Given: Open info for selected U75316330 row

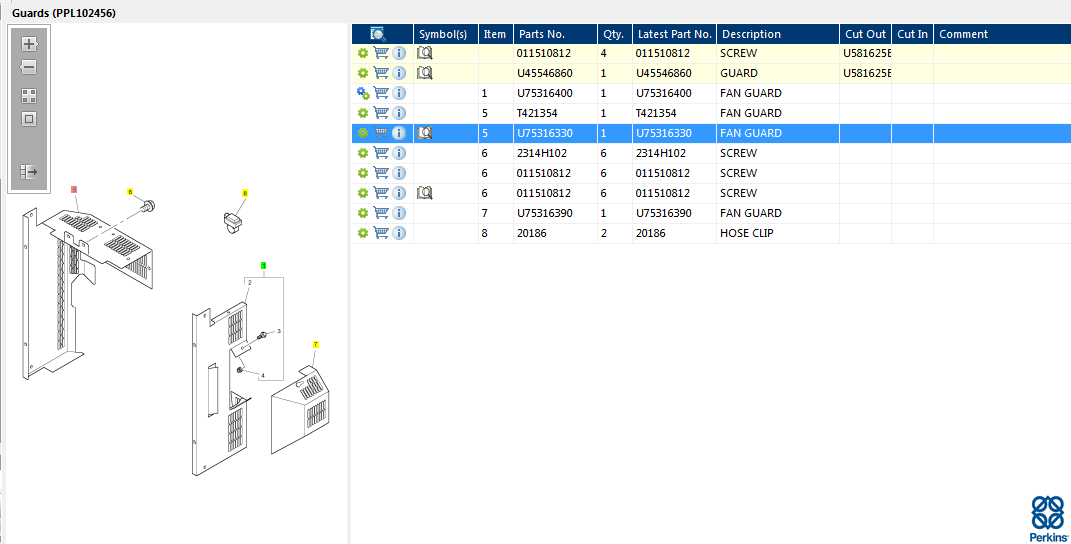Looking at the screenshot, I should (x=399, y=133).
